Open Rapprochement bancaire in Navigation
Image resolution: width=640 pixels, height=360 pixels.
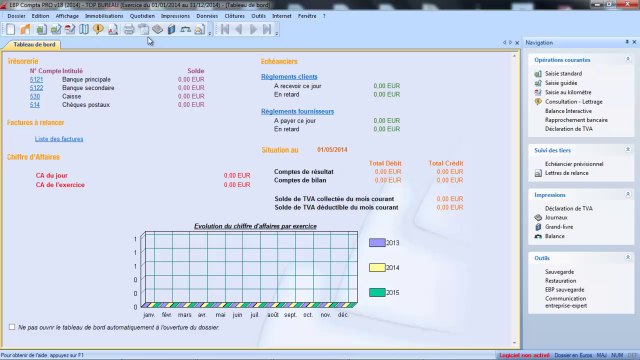pyautogui.click(x=576, y=120)
